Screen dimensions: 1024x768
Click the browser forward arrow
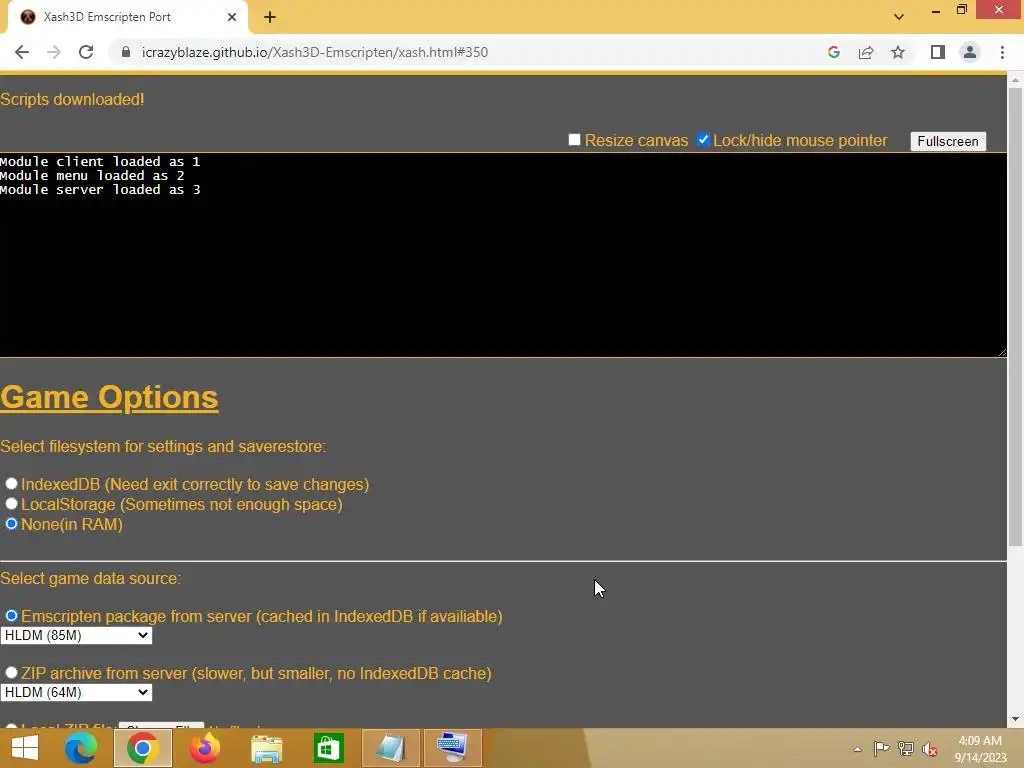pyautogui.click(x=54, y=52)
